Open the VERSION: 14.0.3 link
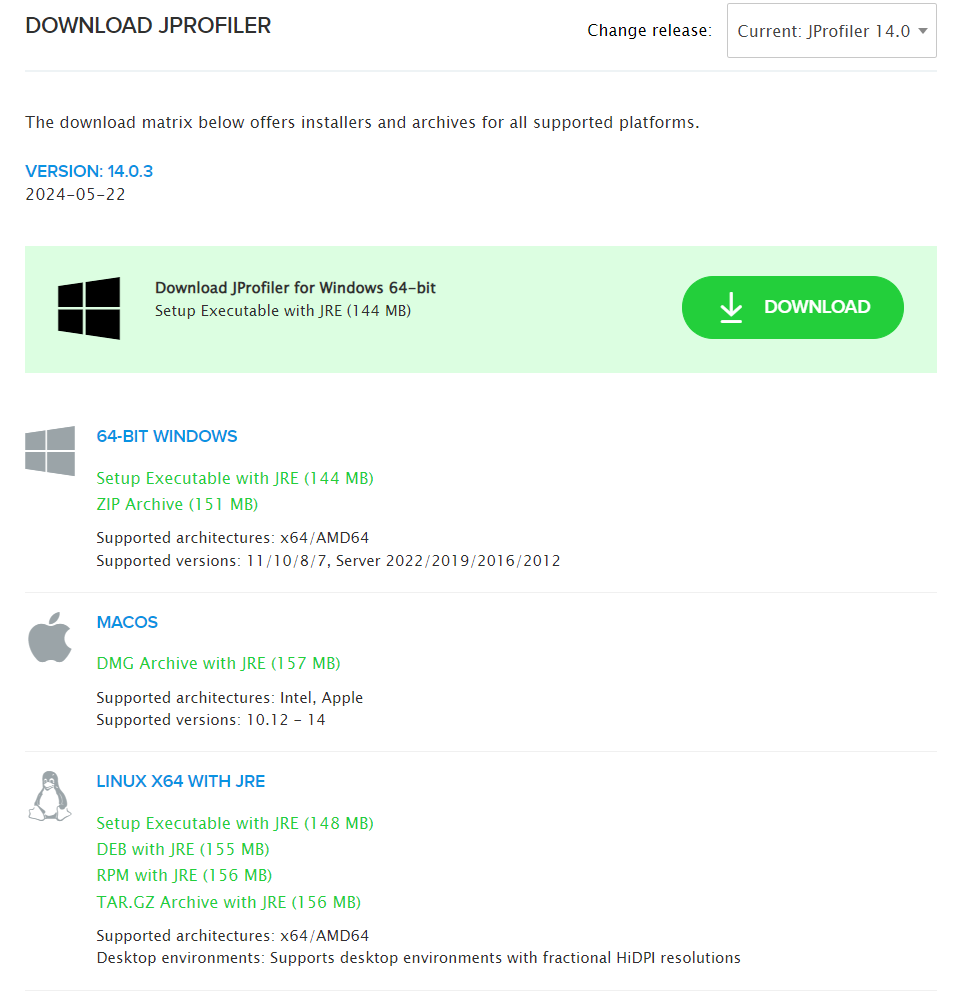This screenshot has width=980, height=993. coord(89,171)
